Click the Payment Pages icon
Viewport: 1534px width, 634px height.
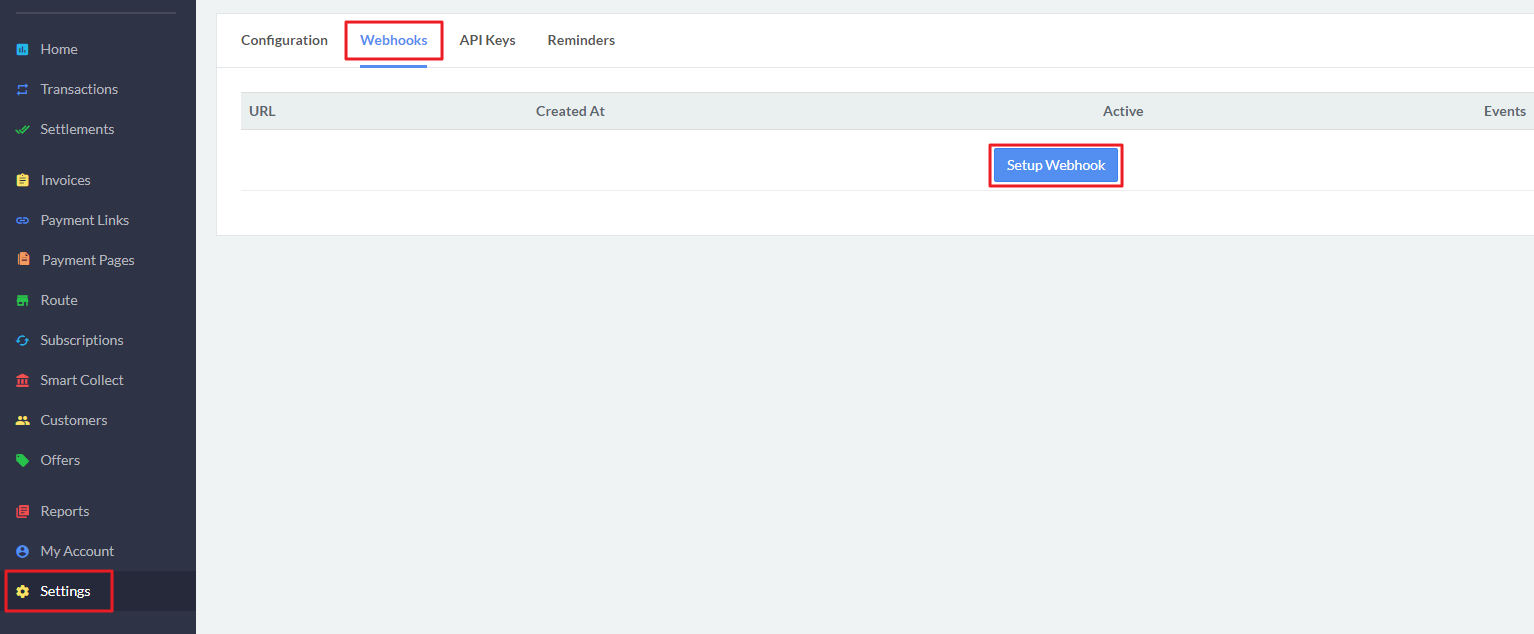23,260
